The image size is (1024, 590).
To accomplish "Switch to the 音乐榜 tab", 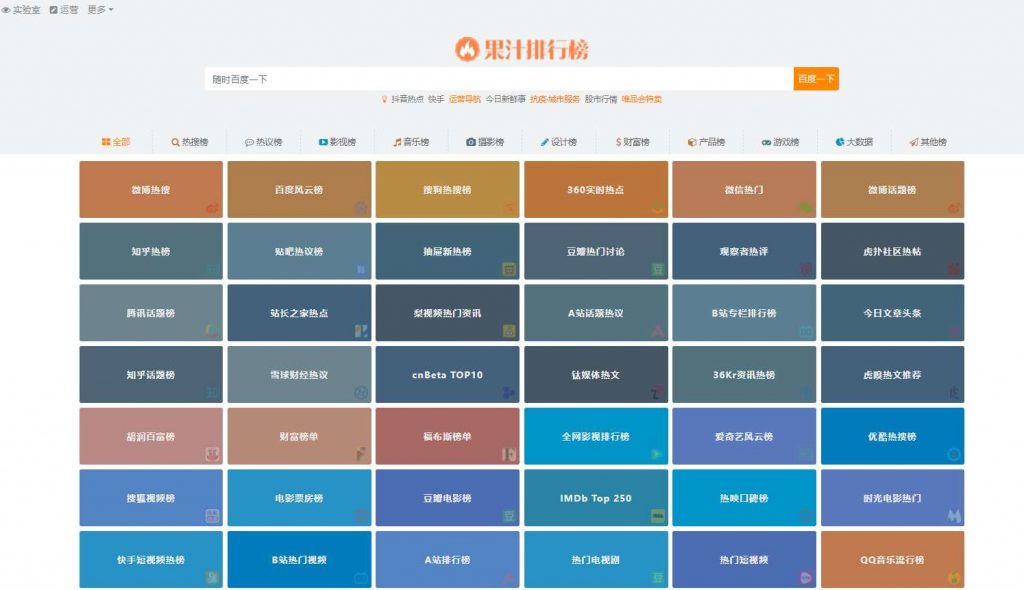I will (x=411, y=142).
